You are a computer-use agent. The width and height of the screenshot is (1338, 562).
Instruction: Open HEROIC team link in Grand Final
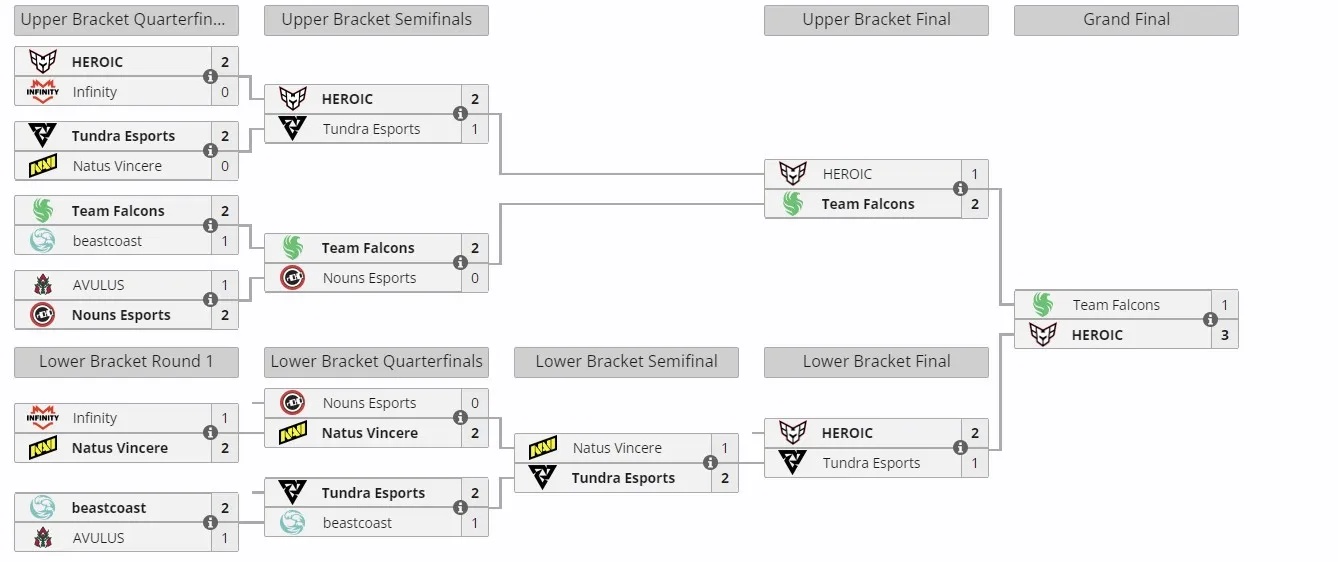(x=1097, y=335)
